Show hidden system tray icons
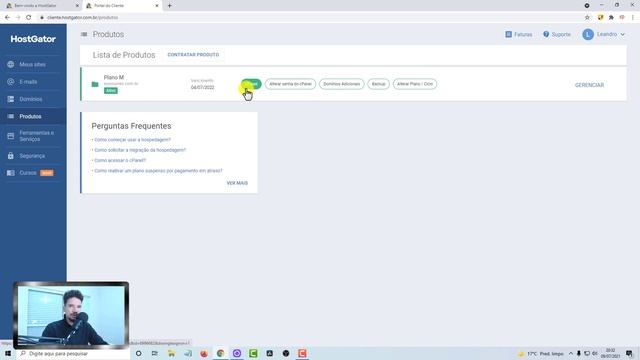 click(x=571, y=353)
